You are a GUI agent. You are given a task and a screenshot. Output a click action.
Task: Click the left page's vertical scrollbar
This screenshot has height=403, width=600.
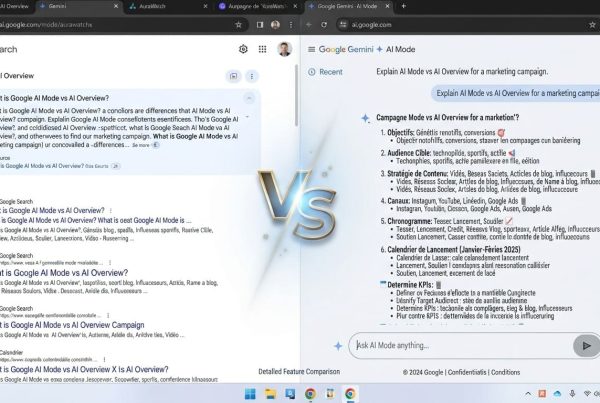[296, 96]
